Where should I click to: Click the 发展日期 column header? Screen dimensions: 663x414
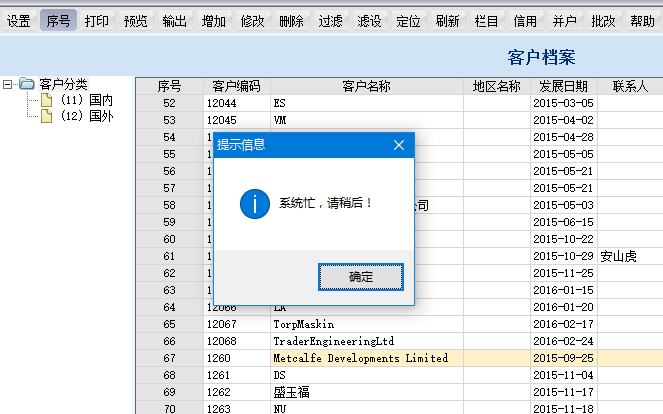[x=564, y=86]
